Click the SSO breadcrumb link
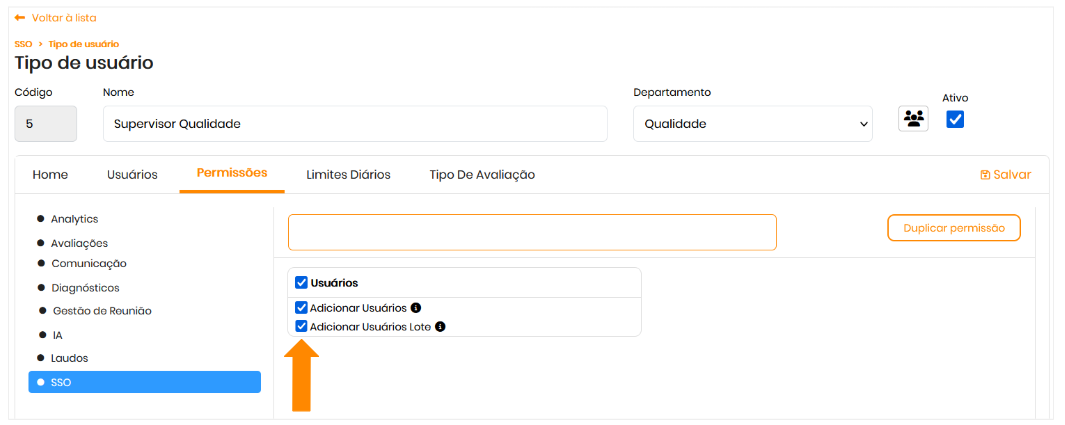 pos(23,44)
